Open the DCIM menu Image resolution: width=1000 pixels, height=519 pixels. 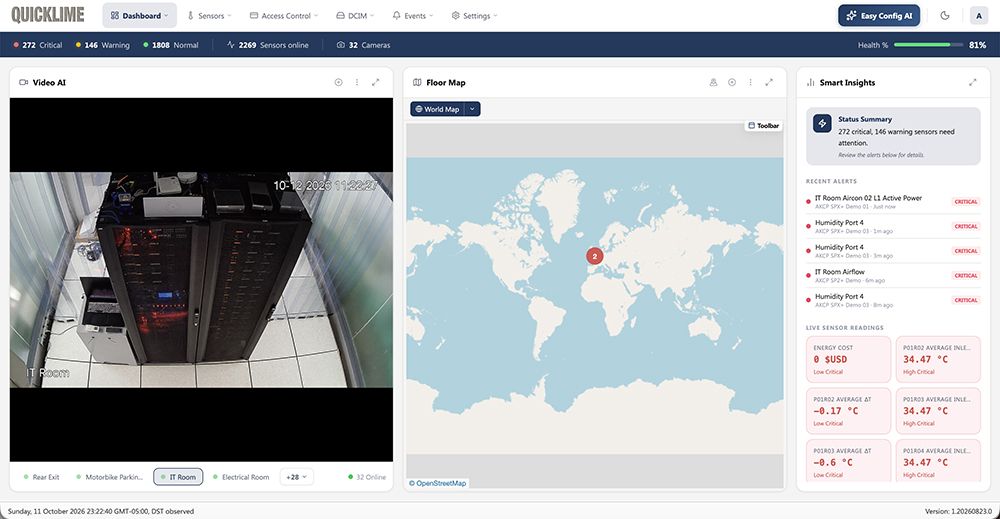pyautogui.click(x=355, y=15)
